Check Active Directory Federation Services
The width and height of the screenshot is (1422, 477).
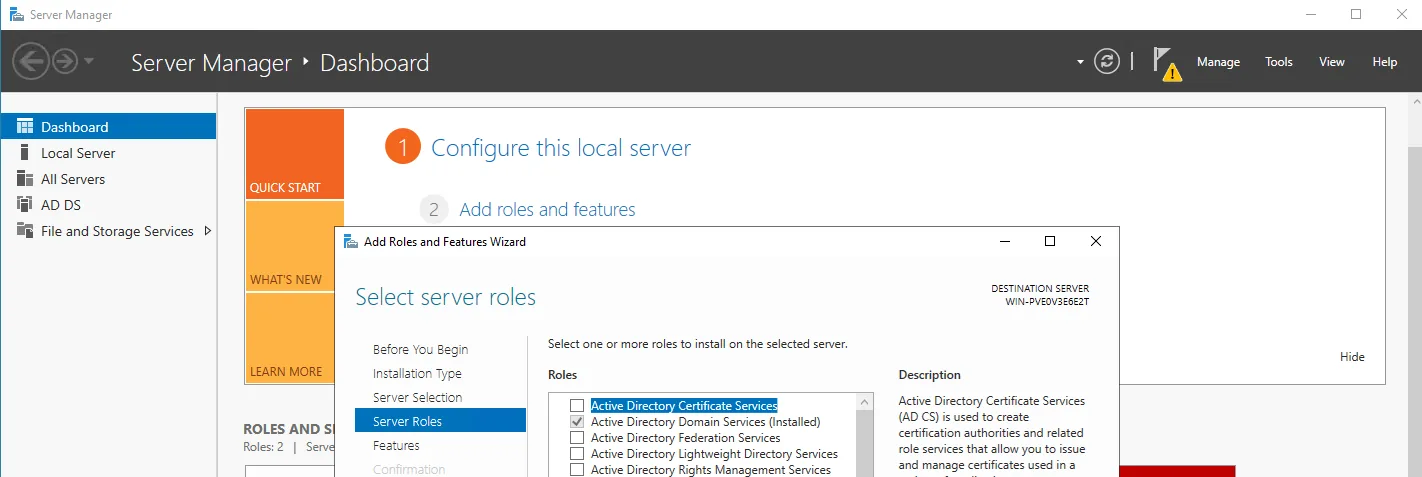(577, 438)
